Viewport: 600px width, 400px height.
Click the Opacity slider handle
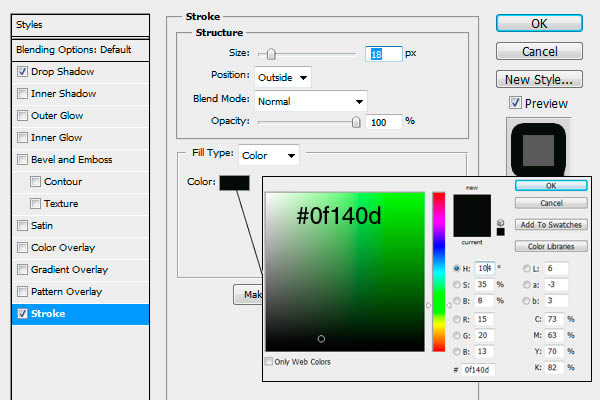click(356, 121)
